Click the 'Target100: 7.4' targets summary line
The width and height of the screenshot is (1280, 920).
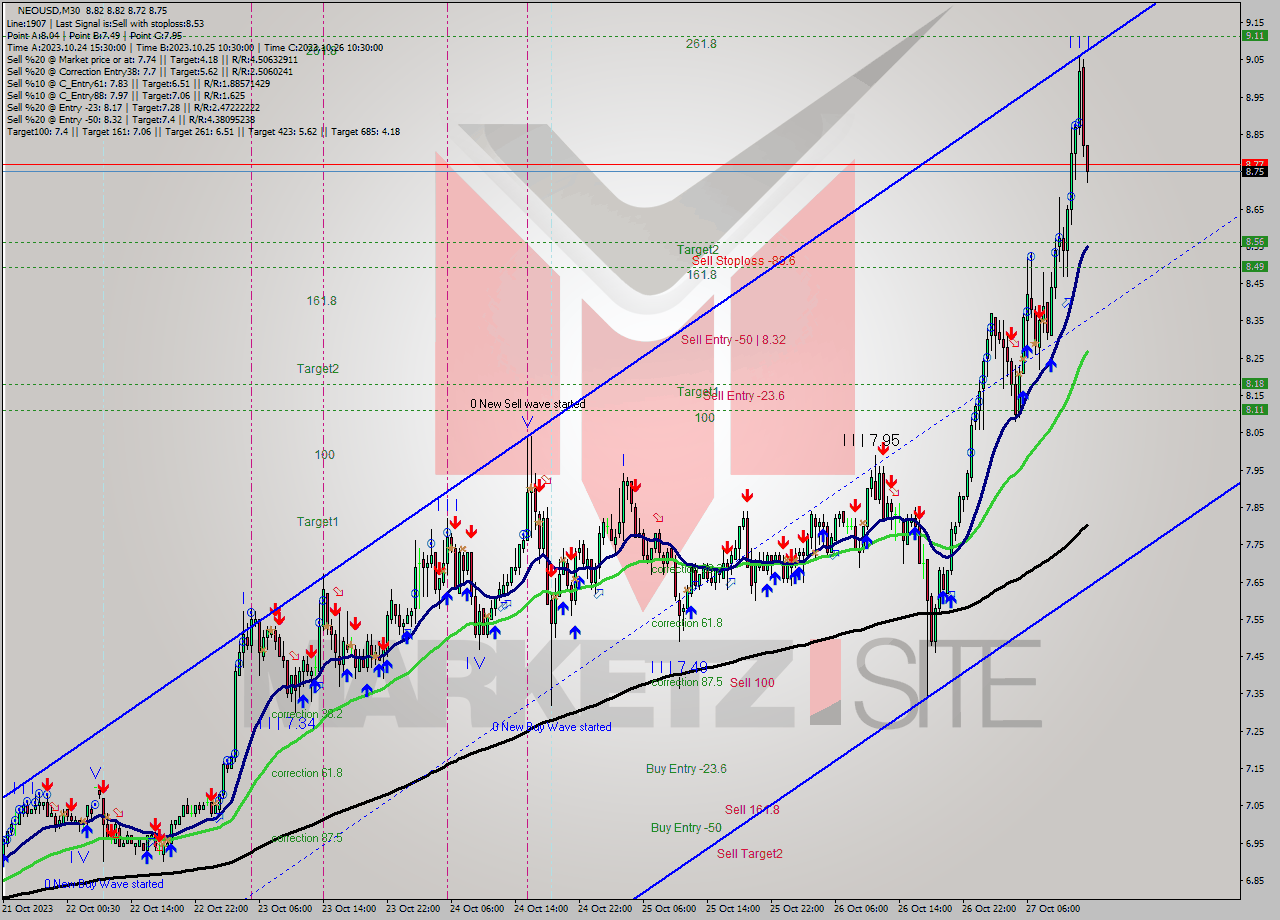(x=203, y=131)
